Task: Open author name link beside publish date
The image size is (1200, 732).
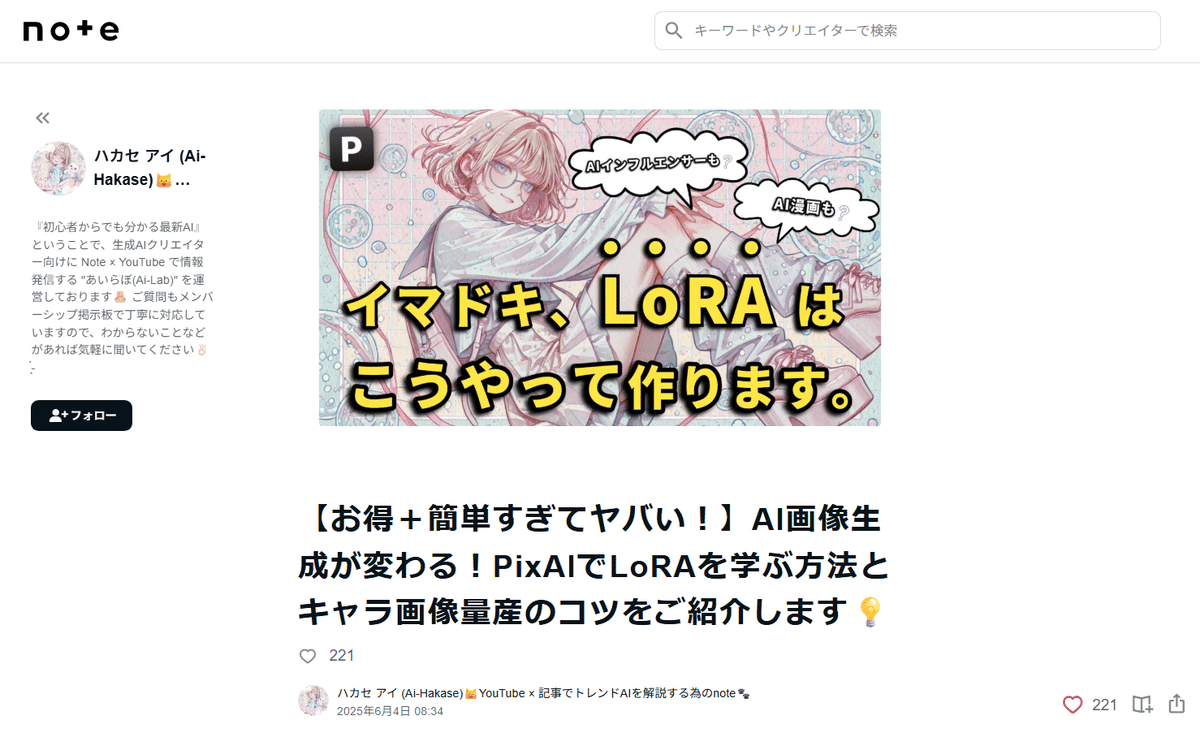Action: (543, 692)
